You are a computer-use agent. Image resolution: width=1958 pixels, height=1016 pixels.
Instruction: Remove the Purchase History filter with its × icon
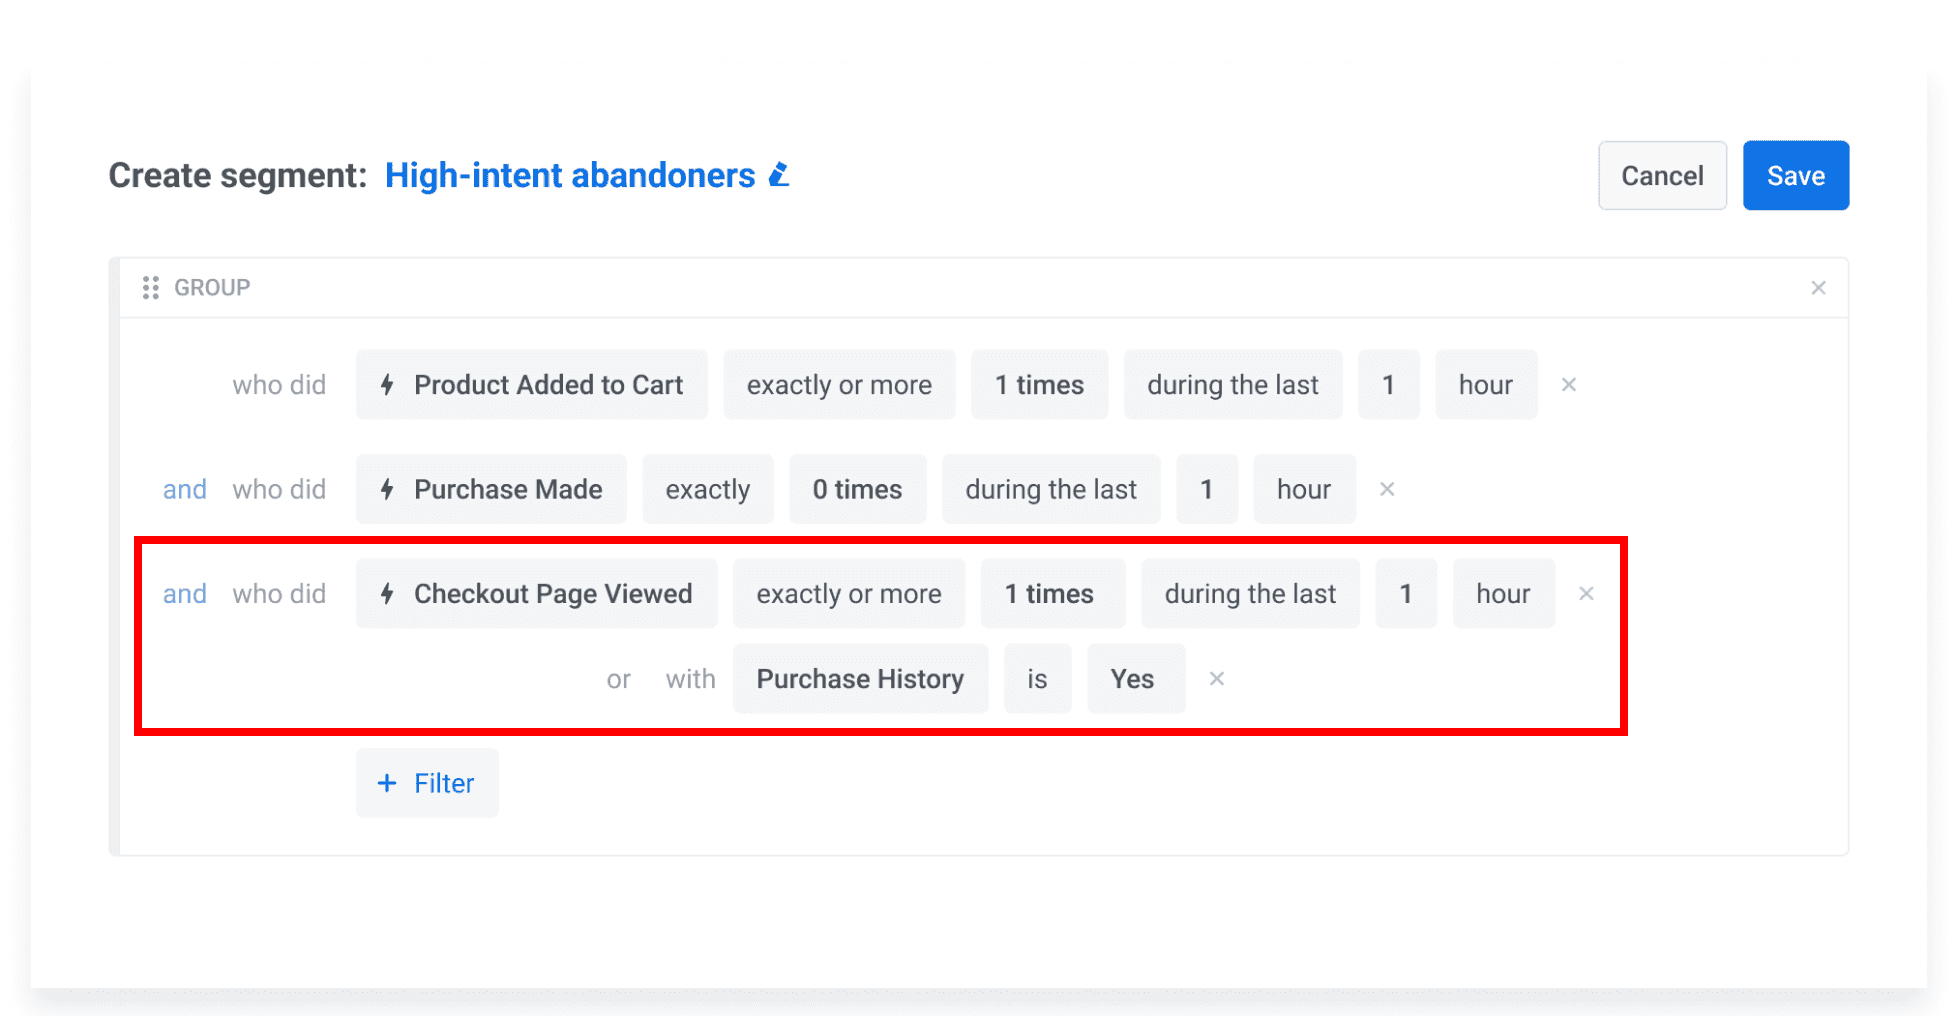pyautogui.click(x=1216, y=679)
